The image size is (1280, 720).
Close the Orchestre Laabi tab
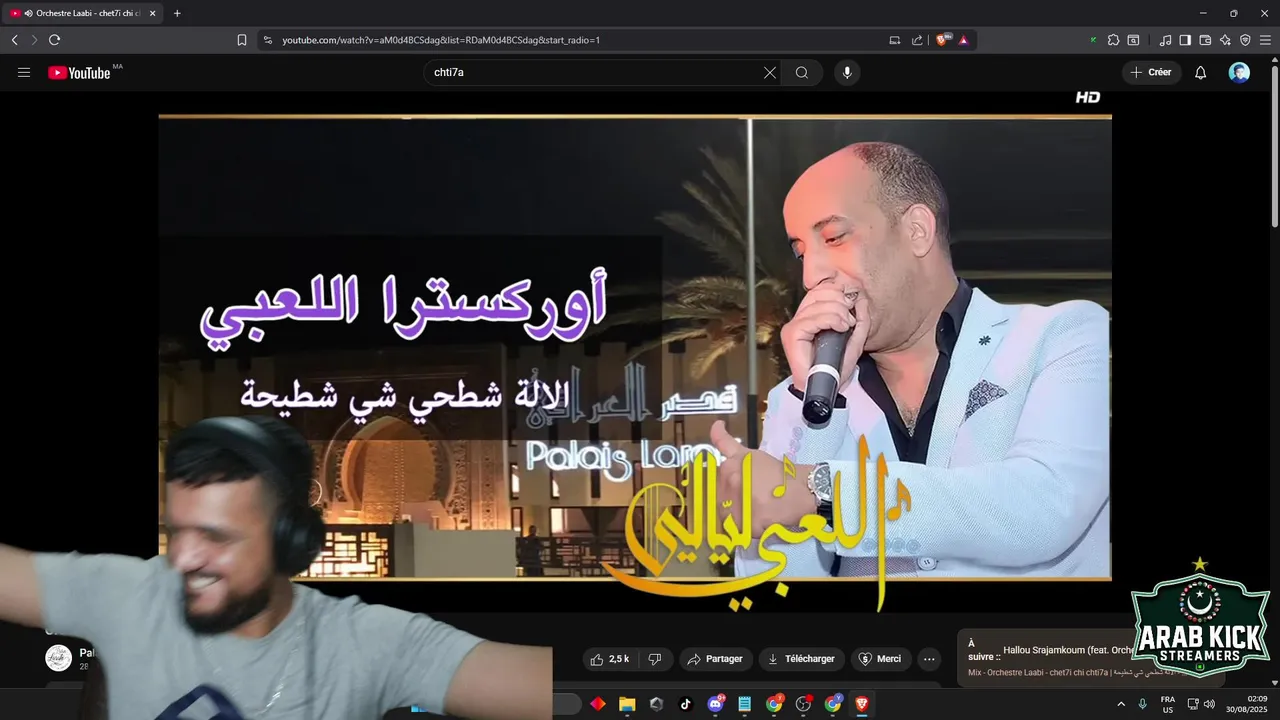coord(152,13)
